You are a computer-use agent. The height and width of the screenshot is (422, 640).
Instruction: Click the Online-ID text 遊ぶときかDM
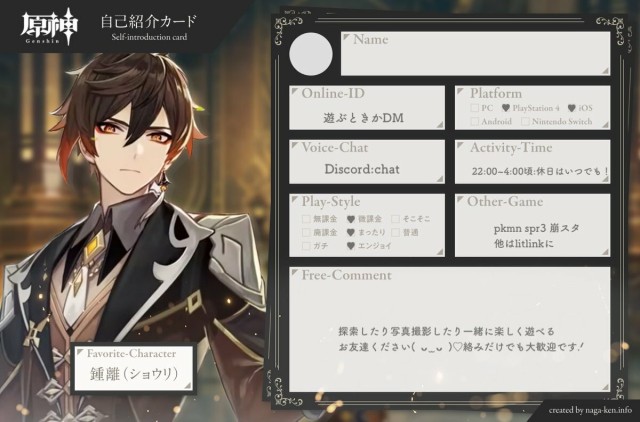(363, 118)
